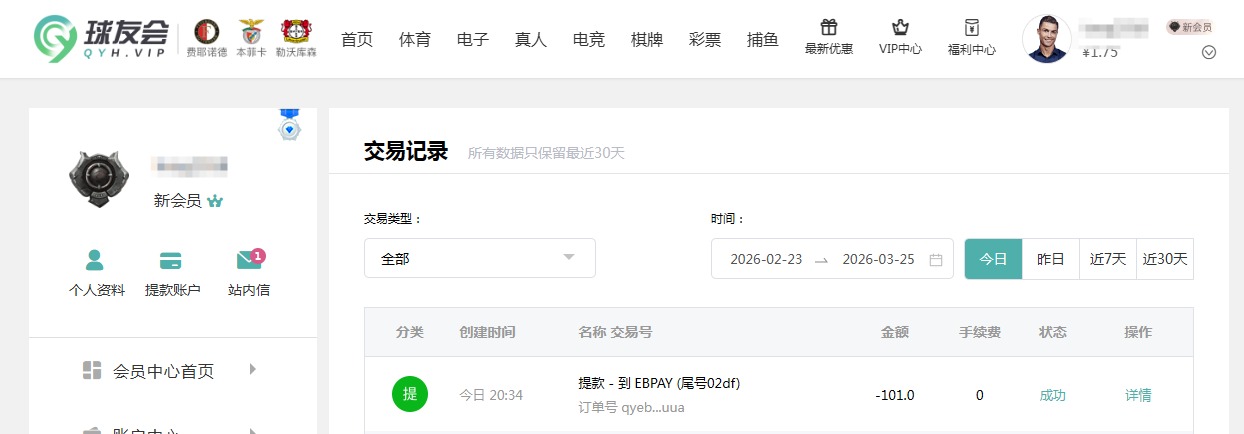Open 最新优惠 gift icon
This screenshot has width=1244, height=434.
[829, 27]
